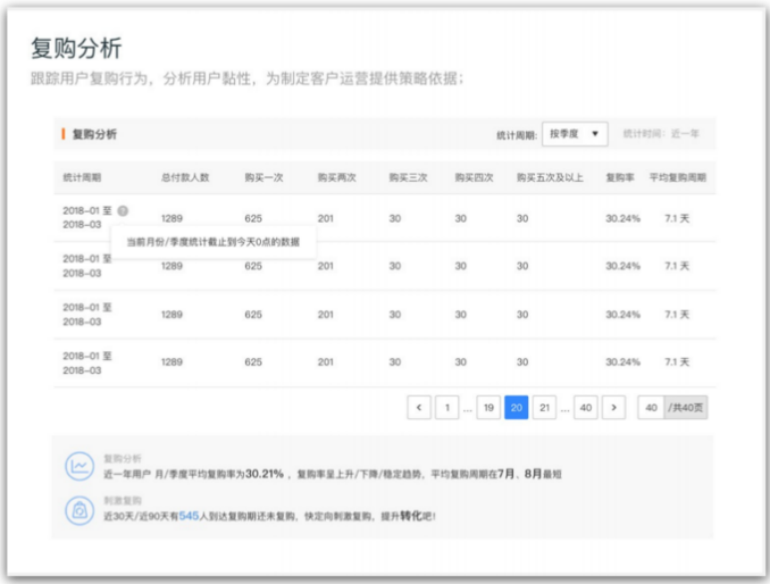
Task: Click the 545 people link
Action: click(x=189, y=516)
